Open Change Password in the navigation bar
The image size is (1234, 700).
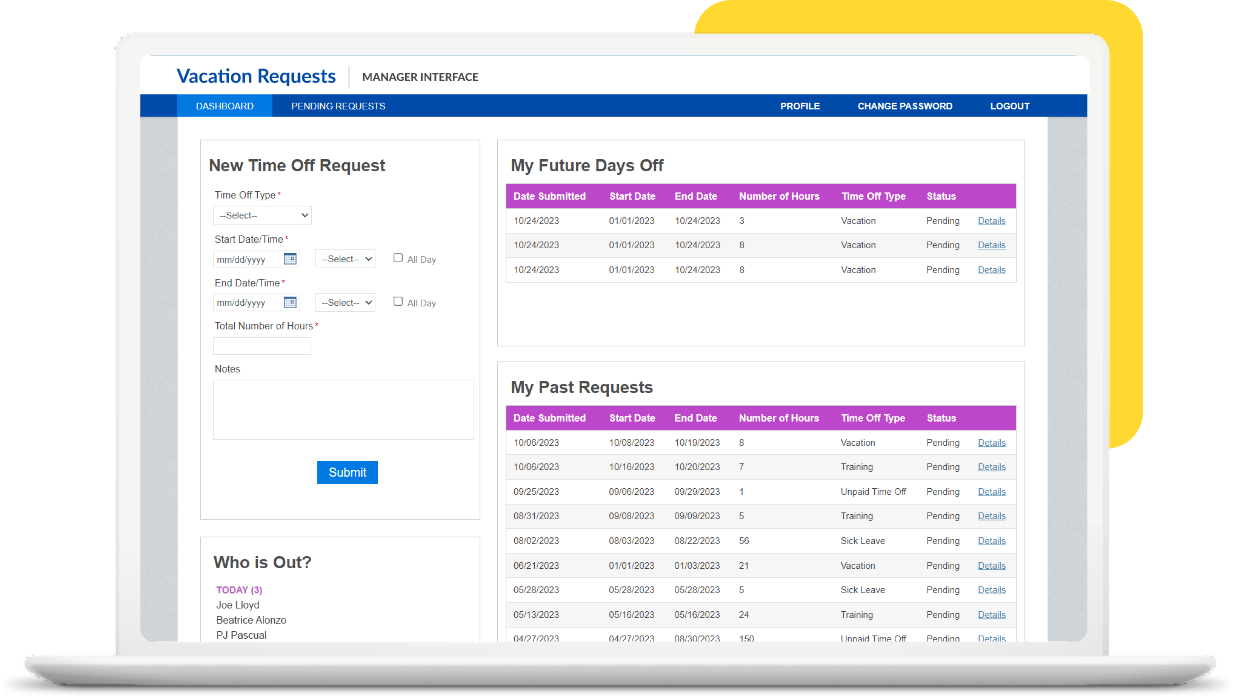905,106
